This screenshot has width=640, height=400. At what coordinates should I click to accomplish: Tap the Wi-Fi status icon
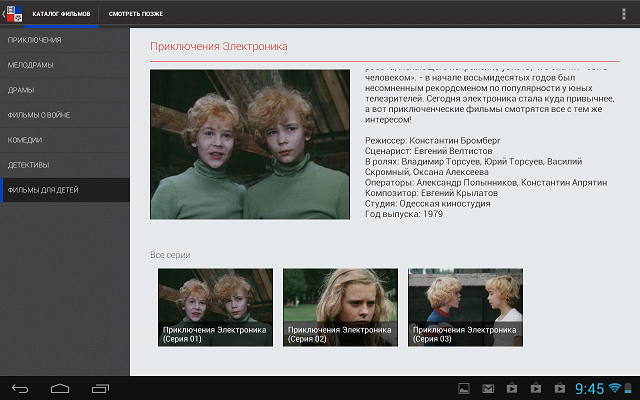(615, 388)
